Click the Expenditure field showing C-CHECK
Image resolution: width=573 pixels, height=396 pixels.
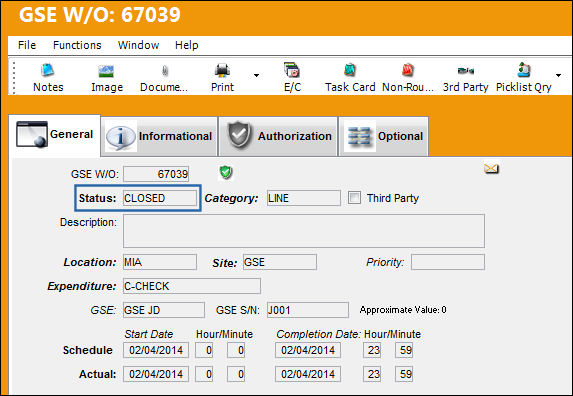coord(192,286)
